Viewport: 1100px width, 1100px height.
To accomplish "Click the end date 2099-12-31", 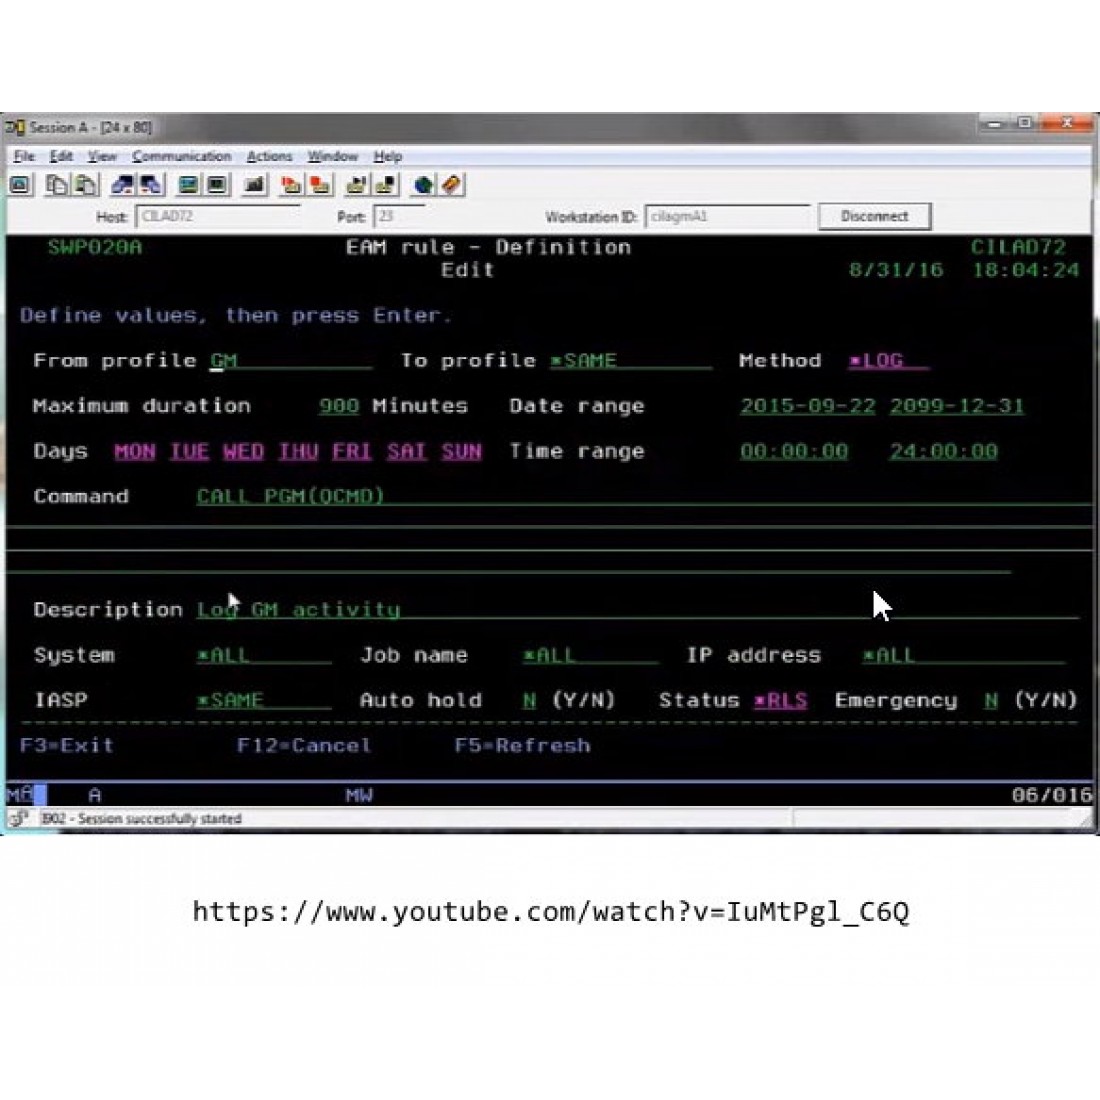I will (957, 406).
